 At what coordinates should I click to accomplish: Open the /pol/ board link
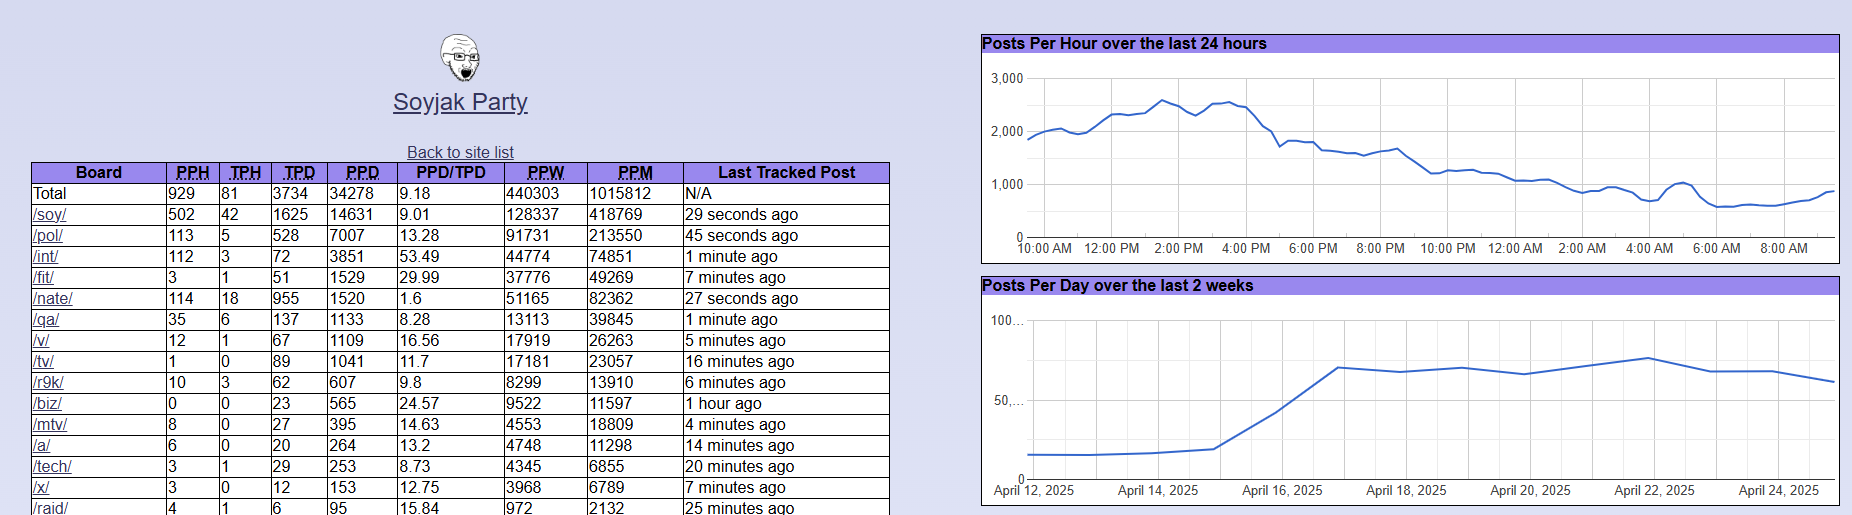click(x=48, y=235)
